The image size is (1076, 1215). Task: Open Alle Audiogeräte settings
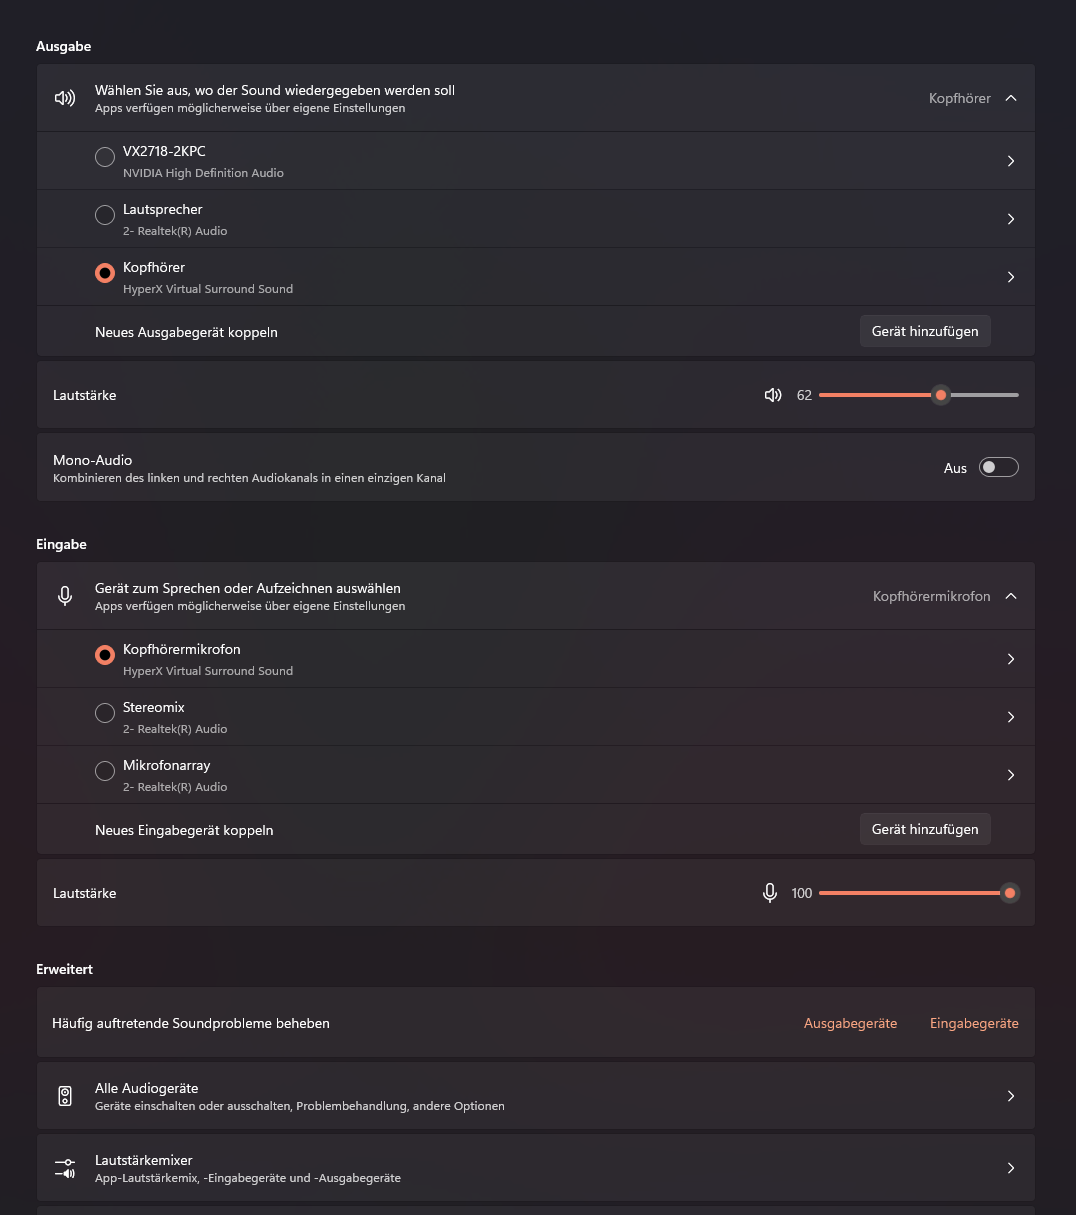(535, 1096)
